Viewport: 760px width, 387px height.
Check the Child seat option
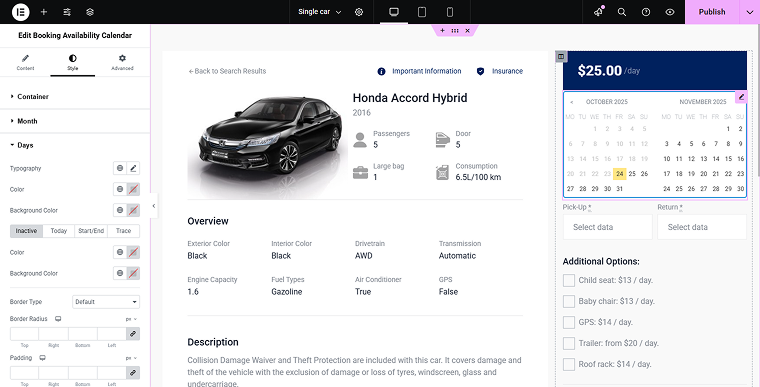(x=569, y=280)
